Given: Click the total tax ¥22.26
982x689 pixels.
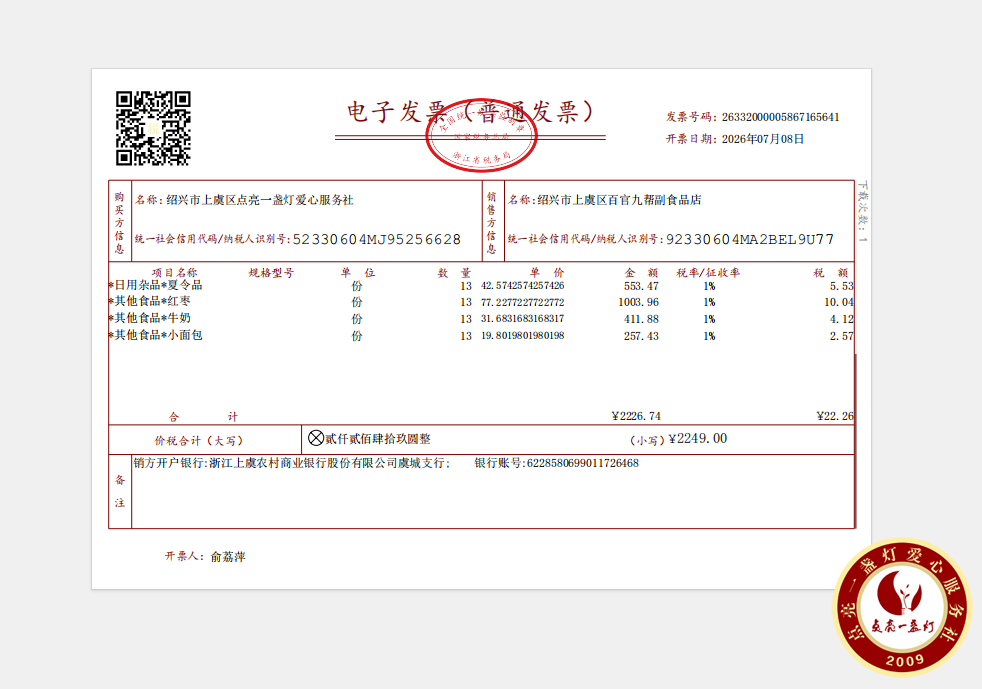Looking at the screenshot, I should click(x=835, y=416).
